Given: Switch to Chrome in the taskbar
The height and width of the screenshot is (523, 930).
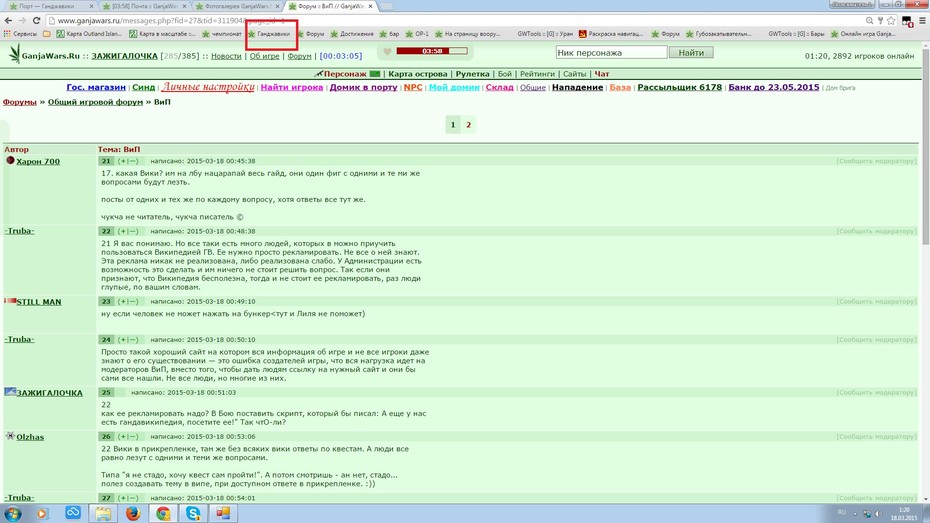Looking at the screenshot, I should [x=163, y=514].
